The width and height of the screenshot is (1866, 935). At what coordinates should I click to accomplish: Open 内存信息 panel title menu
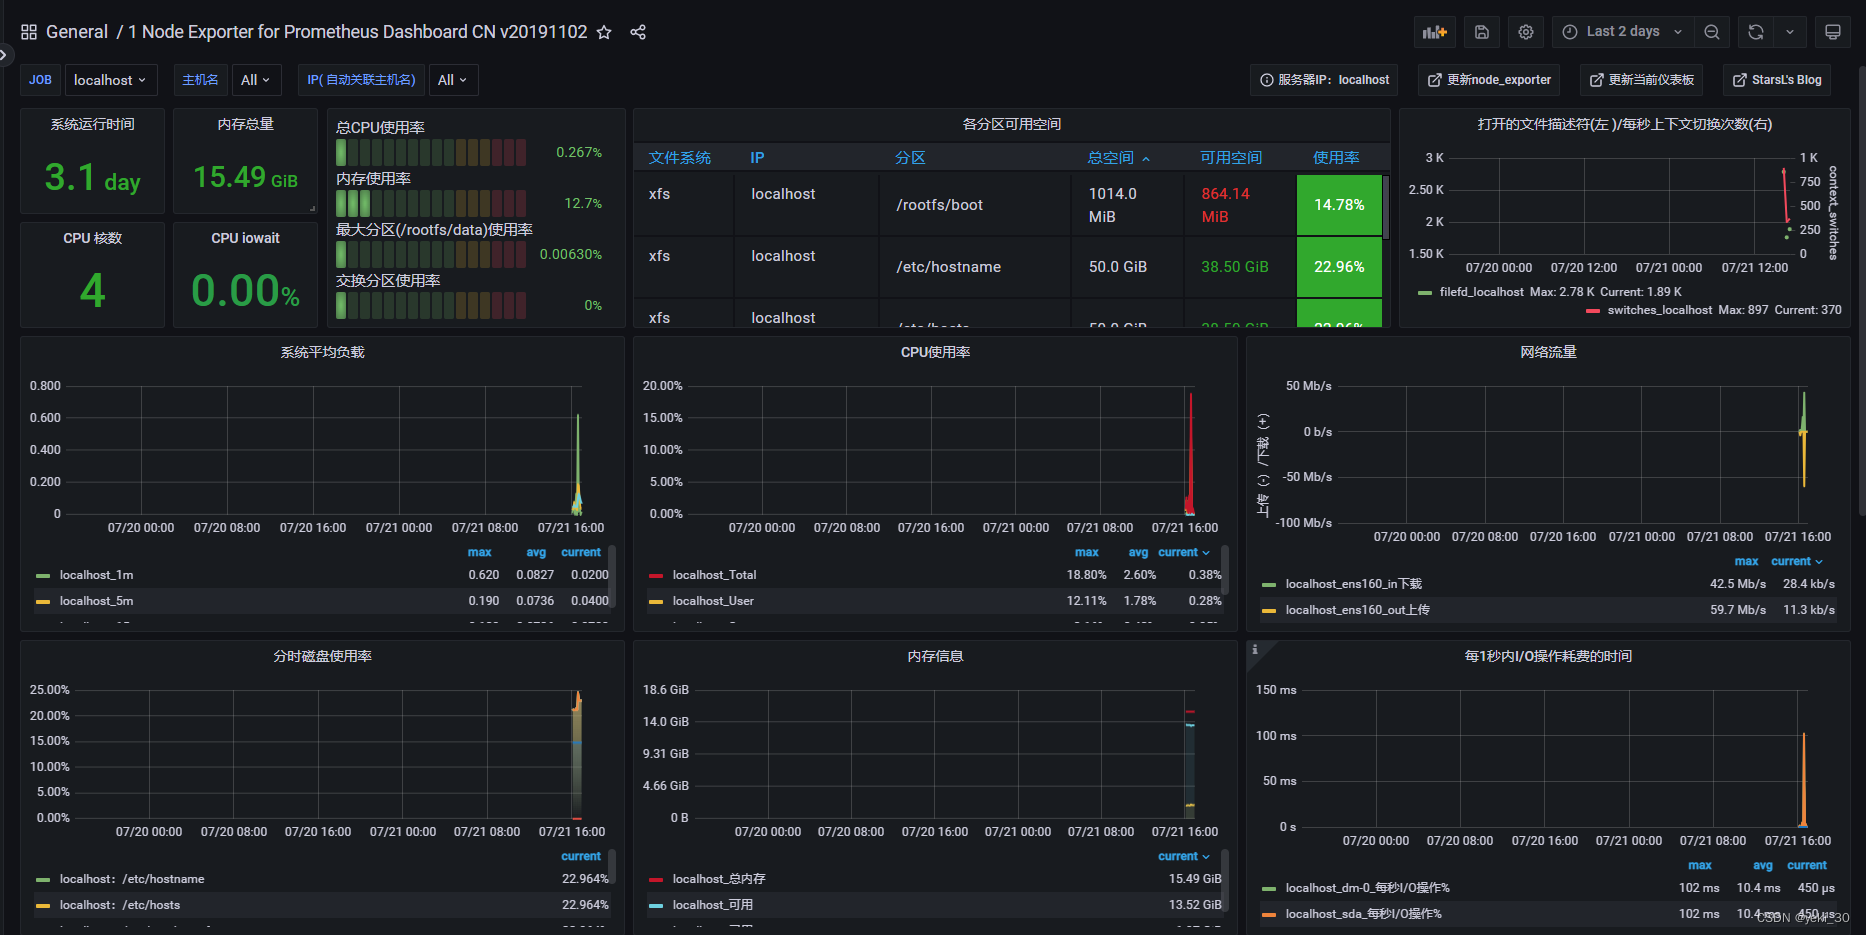pos(935,656)
